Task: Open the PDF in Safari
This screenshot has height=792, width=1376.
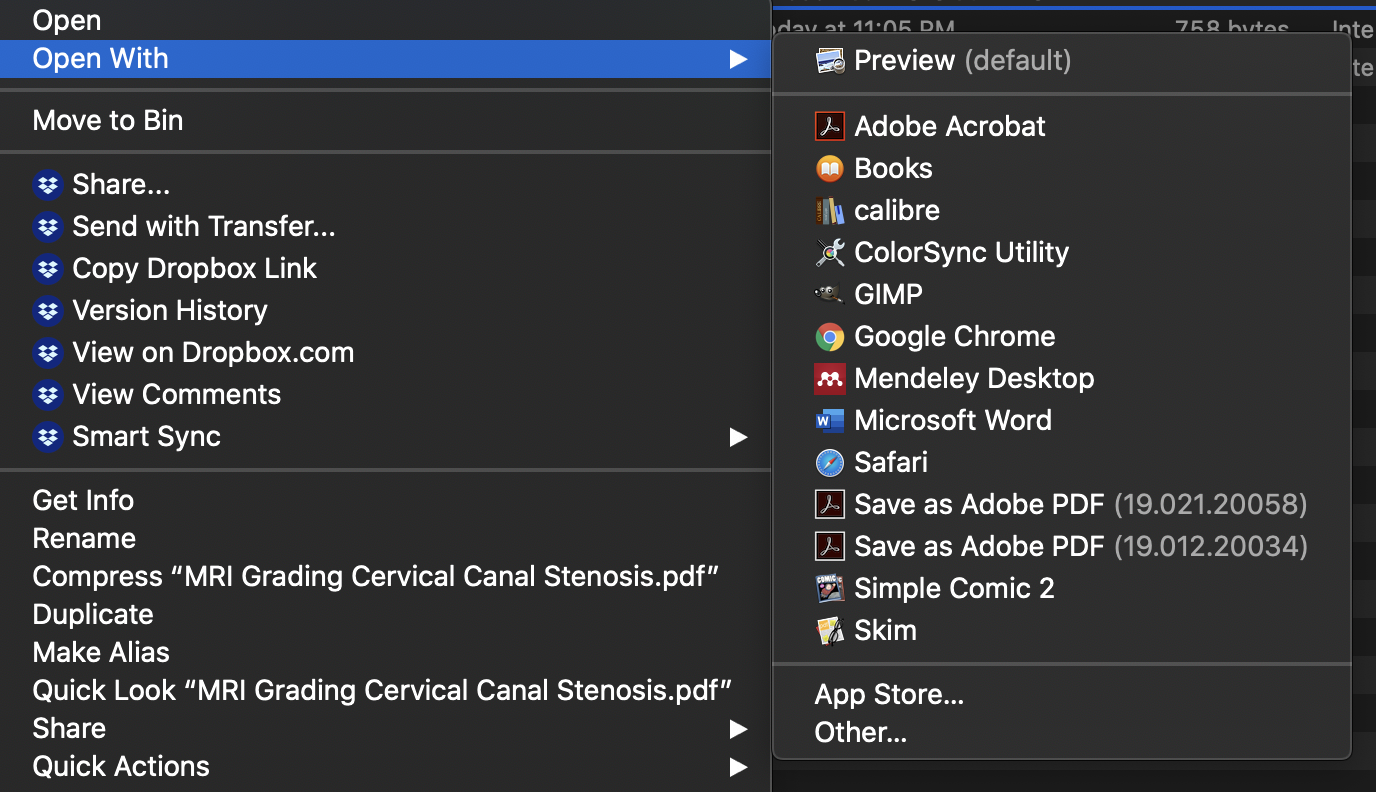Action: 890,462
